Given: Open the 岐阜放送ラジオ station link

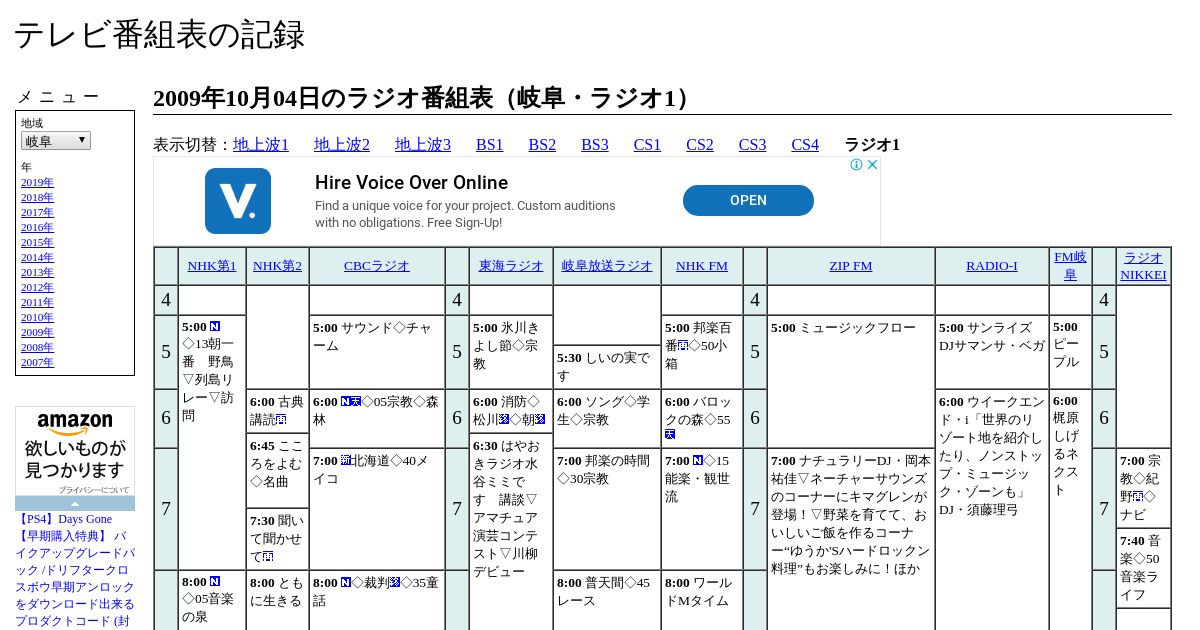Looking at the screenshot, I should point(607,266).
